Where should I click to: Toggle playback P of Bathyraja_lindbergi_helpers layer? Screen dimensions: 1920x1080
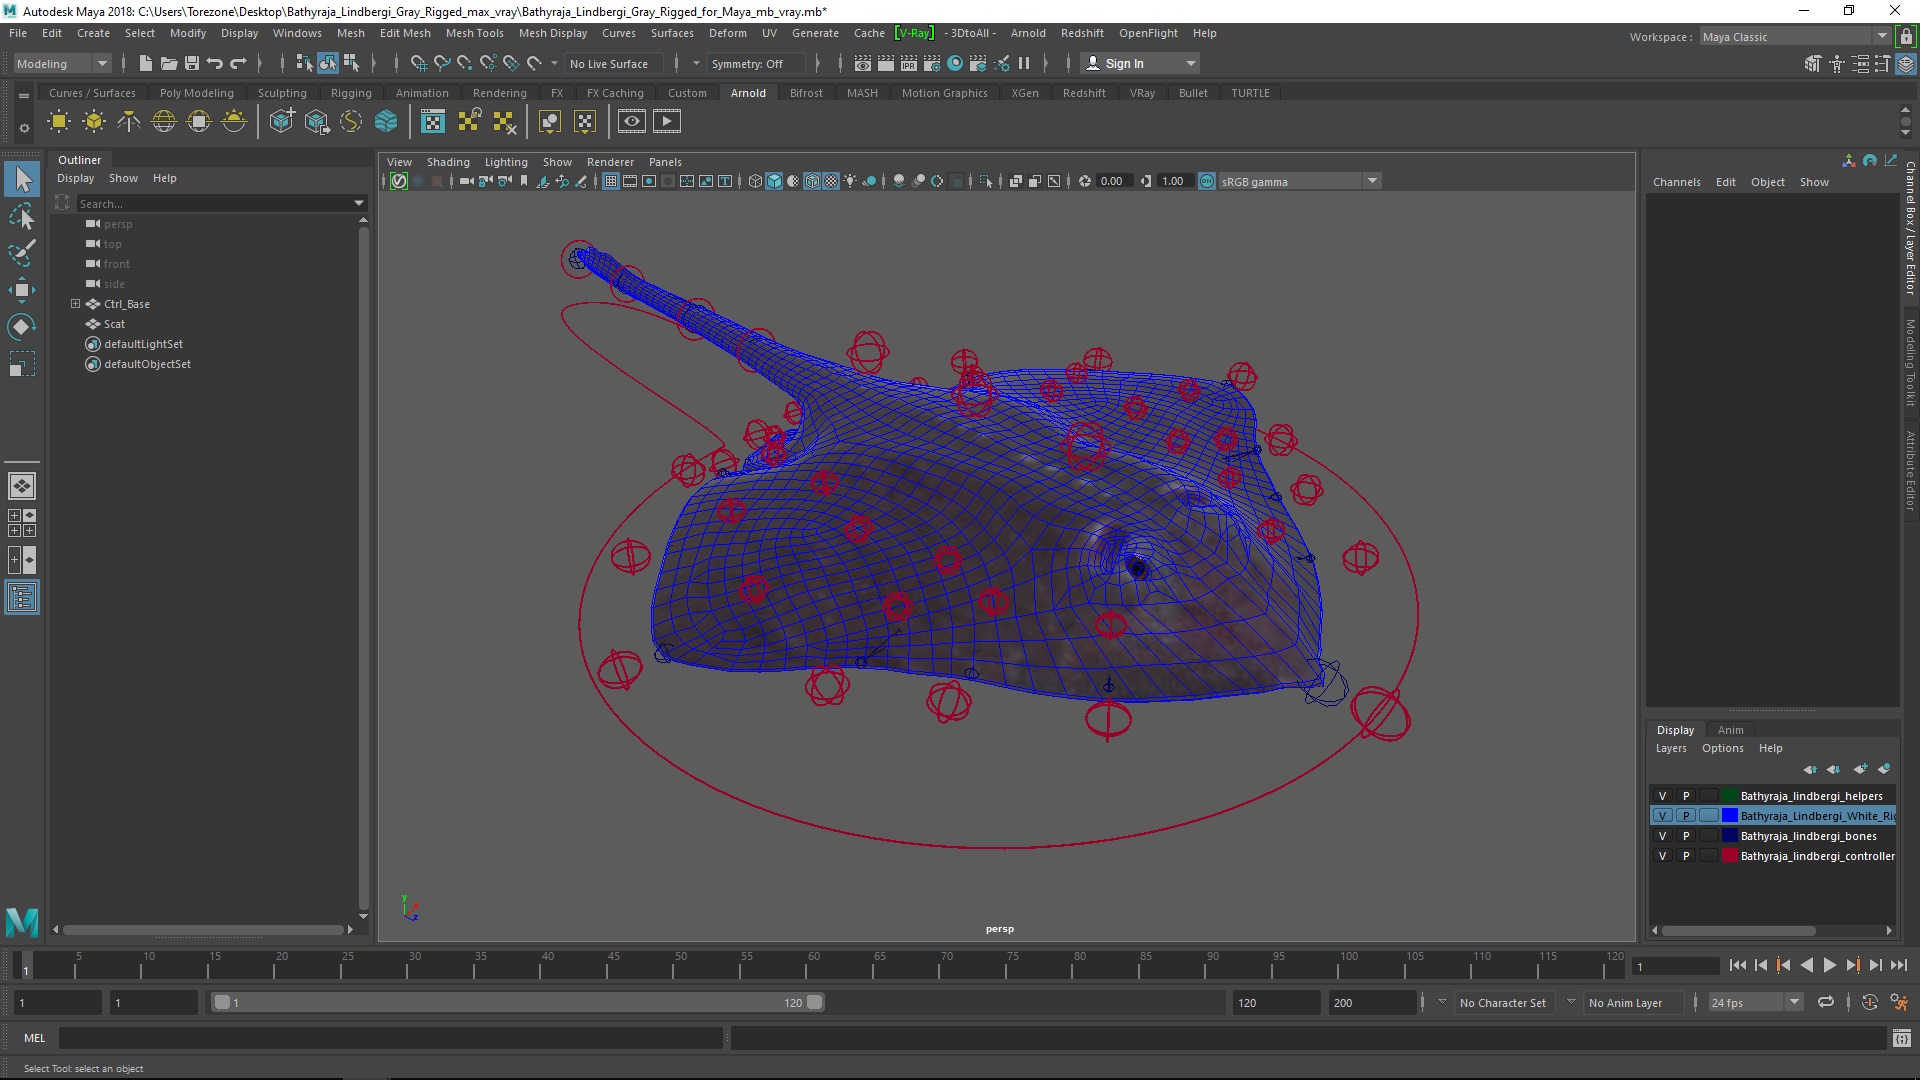click(x=1686, y=796)
